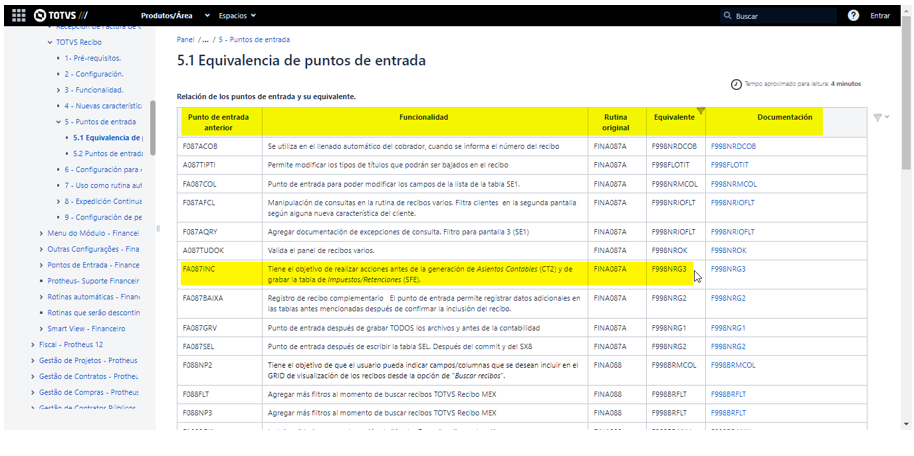Expand Gestão de Projetos node

[33, 361]
